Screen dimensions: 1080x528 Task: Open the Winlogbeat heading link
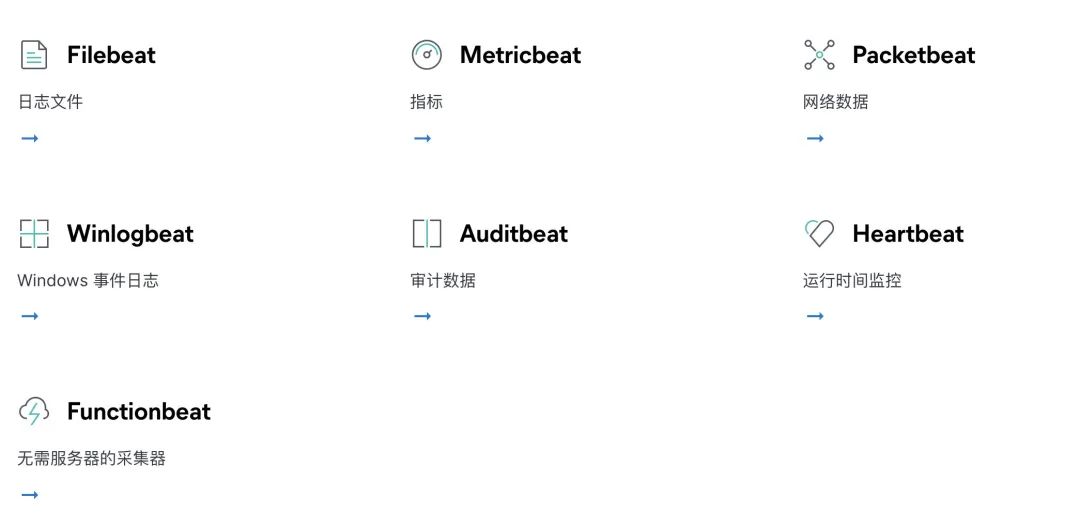(130, 234)
